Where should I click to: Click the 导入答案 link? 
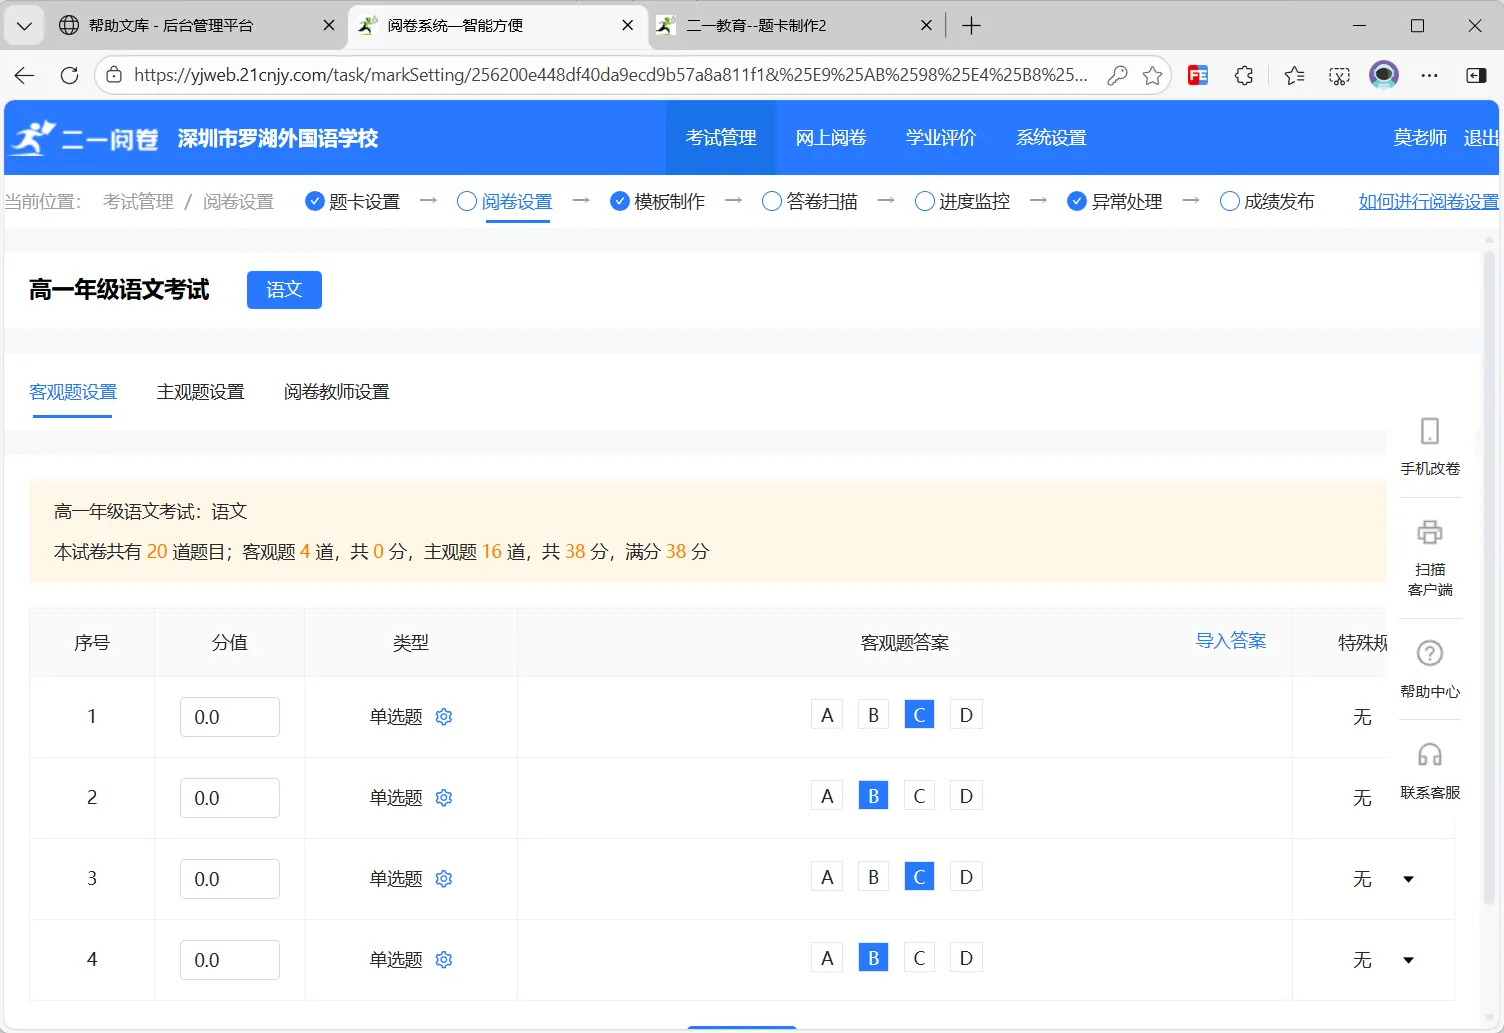pos(1231,640)
